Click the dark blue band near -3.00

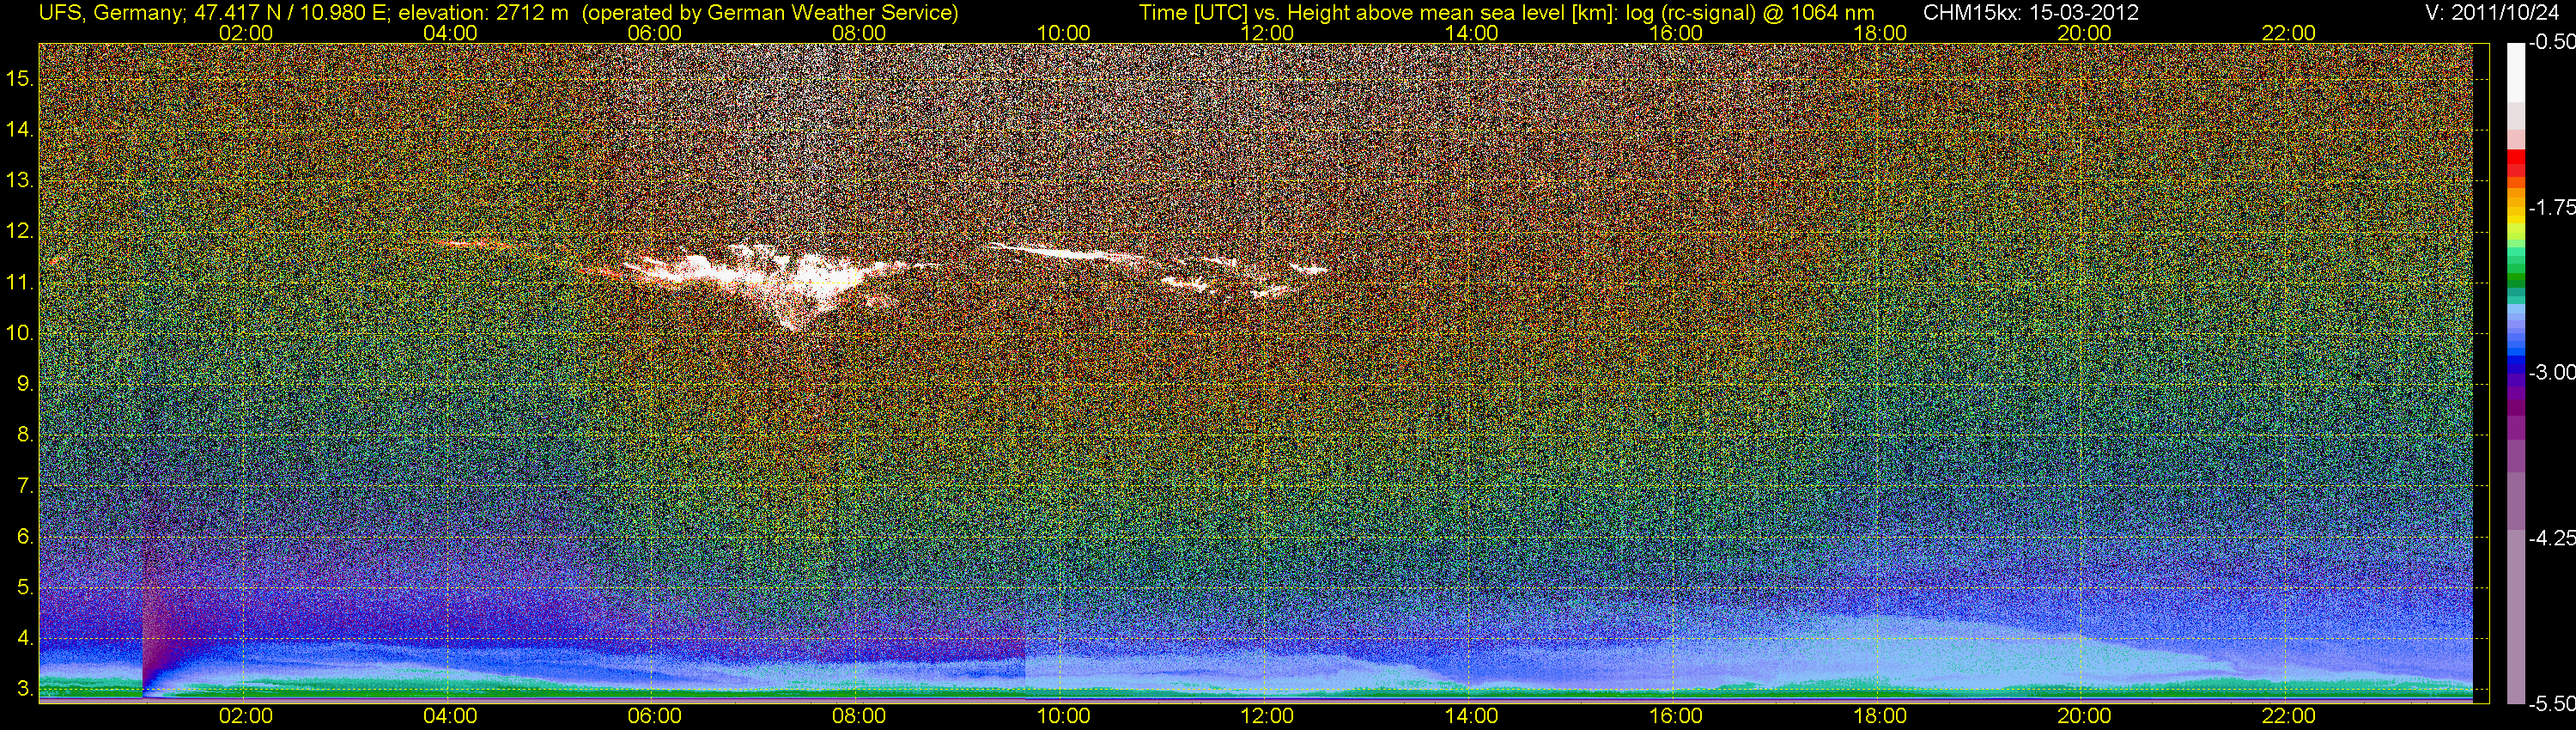click(2515, 372)
